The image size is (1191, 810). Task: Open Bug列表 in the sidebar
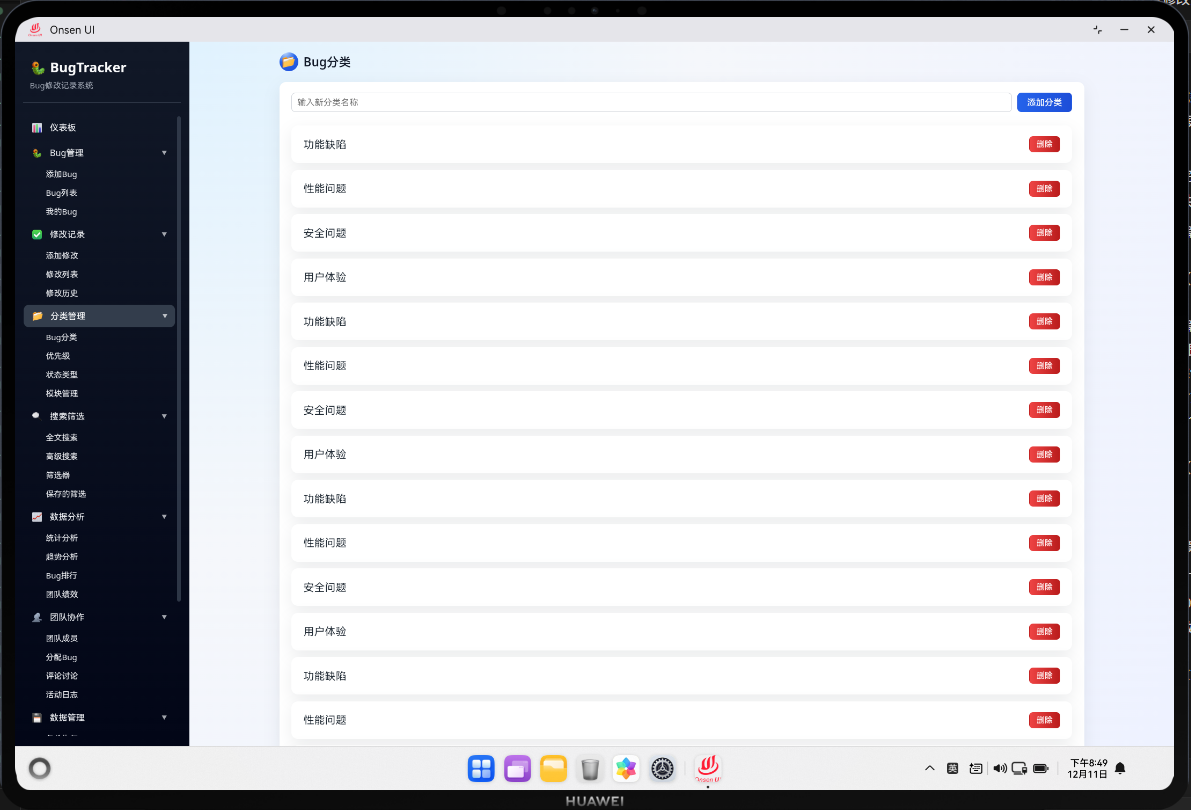coord(62,193)
